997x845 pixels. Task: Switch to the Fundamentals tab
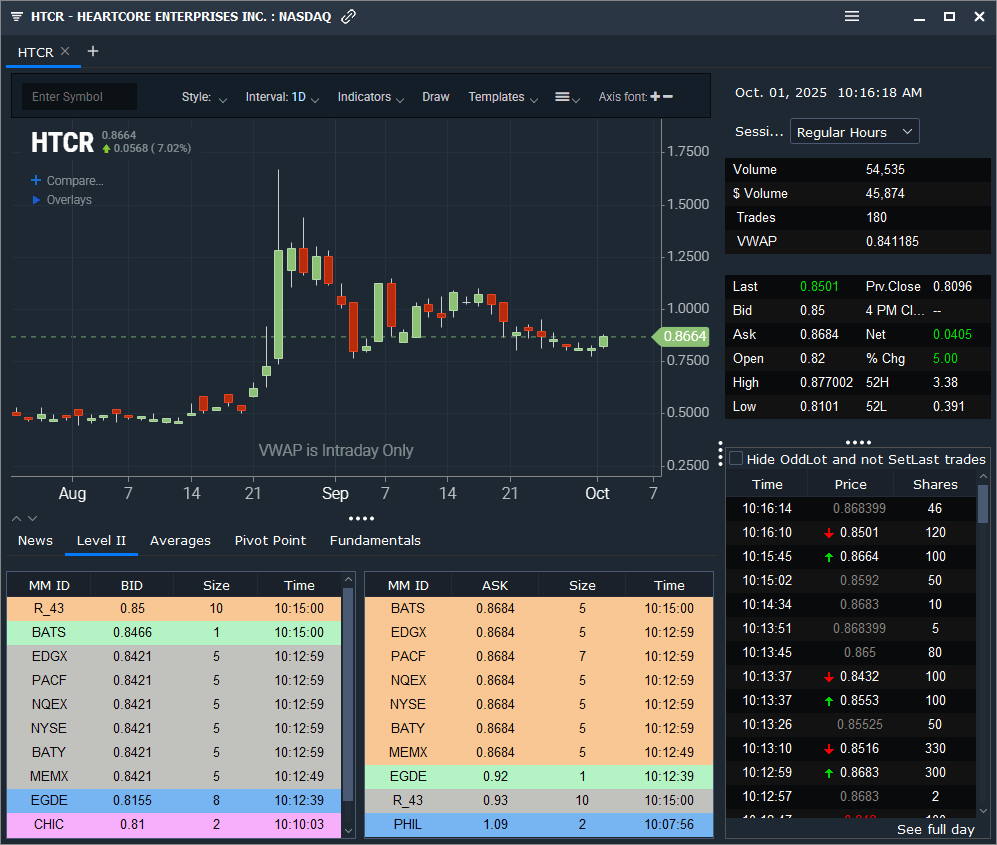point(375,540)
